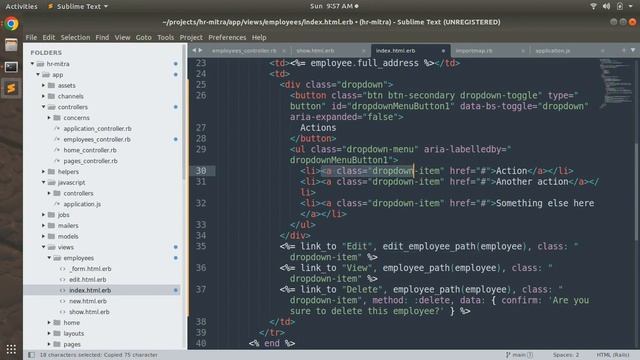Open the Activities overview
This screenshot has height=360, width=640.
pyautogui.click(x=21, y=6)
